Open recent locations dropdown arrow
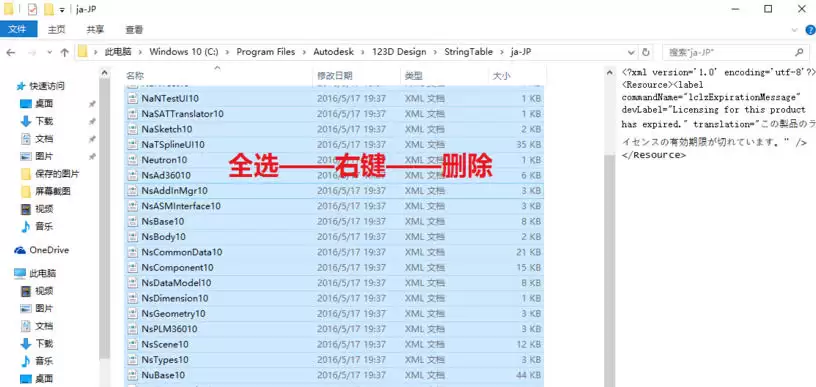Viewport: 816px width, 387px height. [x=49, y=52]
